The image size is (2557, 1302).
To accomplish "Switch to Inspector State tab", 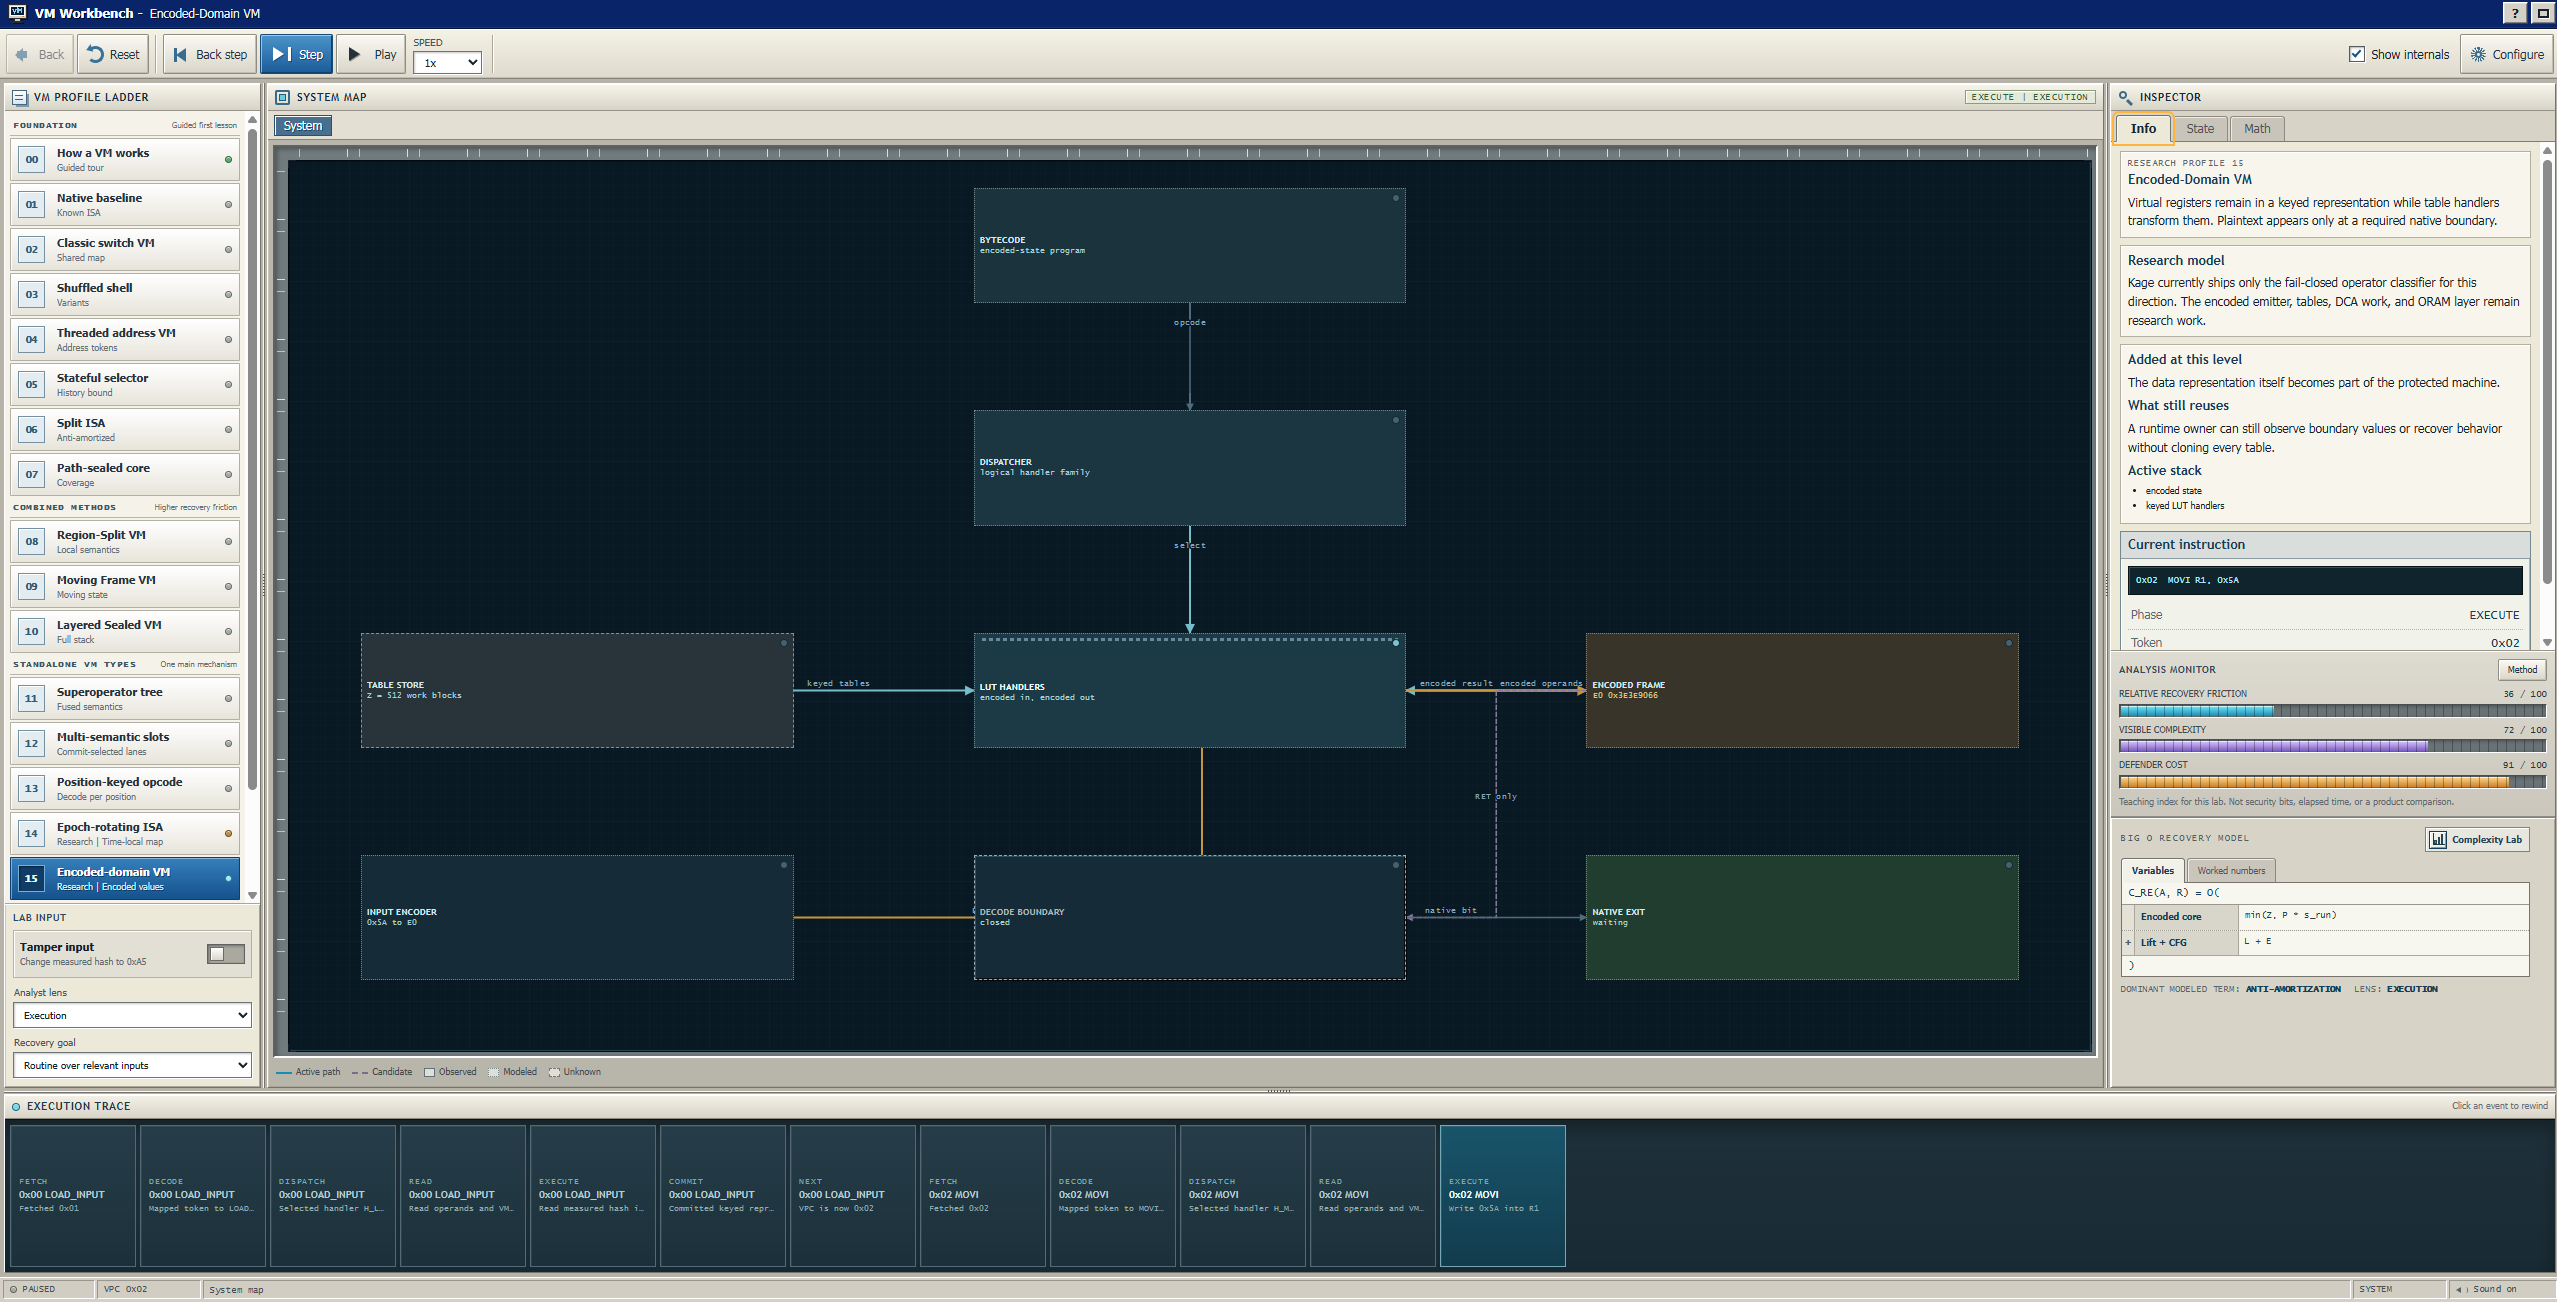I will coord(2200,128).
